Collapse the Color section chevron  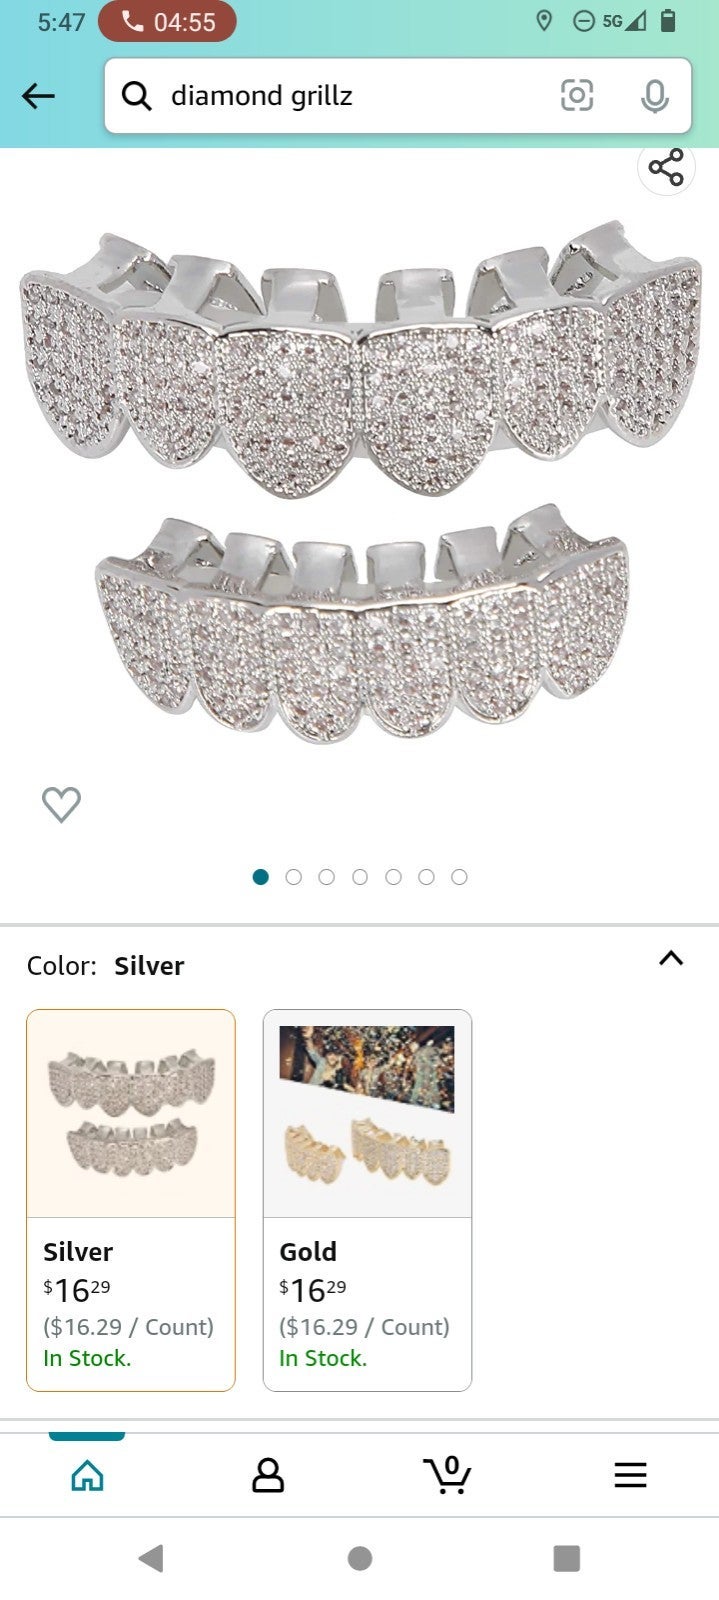click(x=671, y=958)
